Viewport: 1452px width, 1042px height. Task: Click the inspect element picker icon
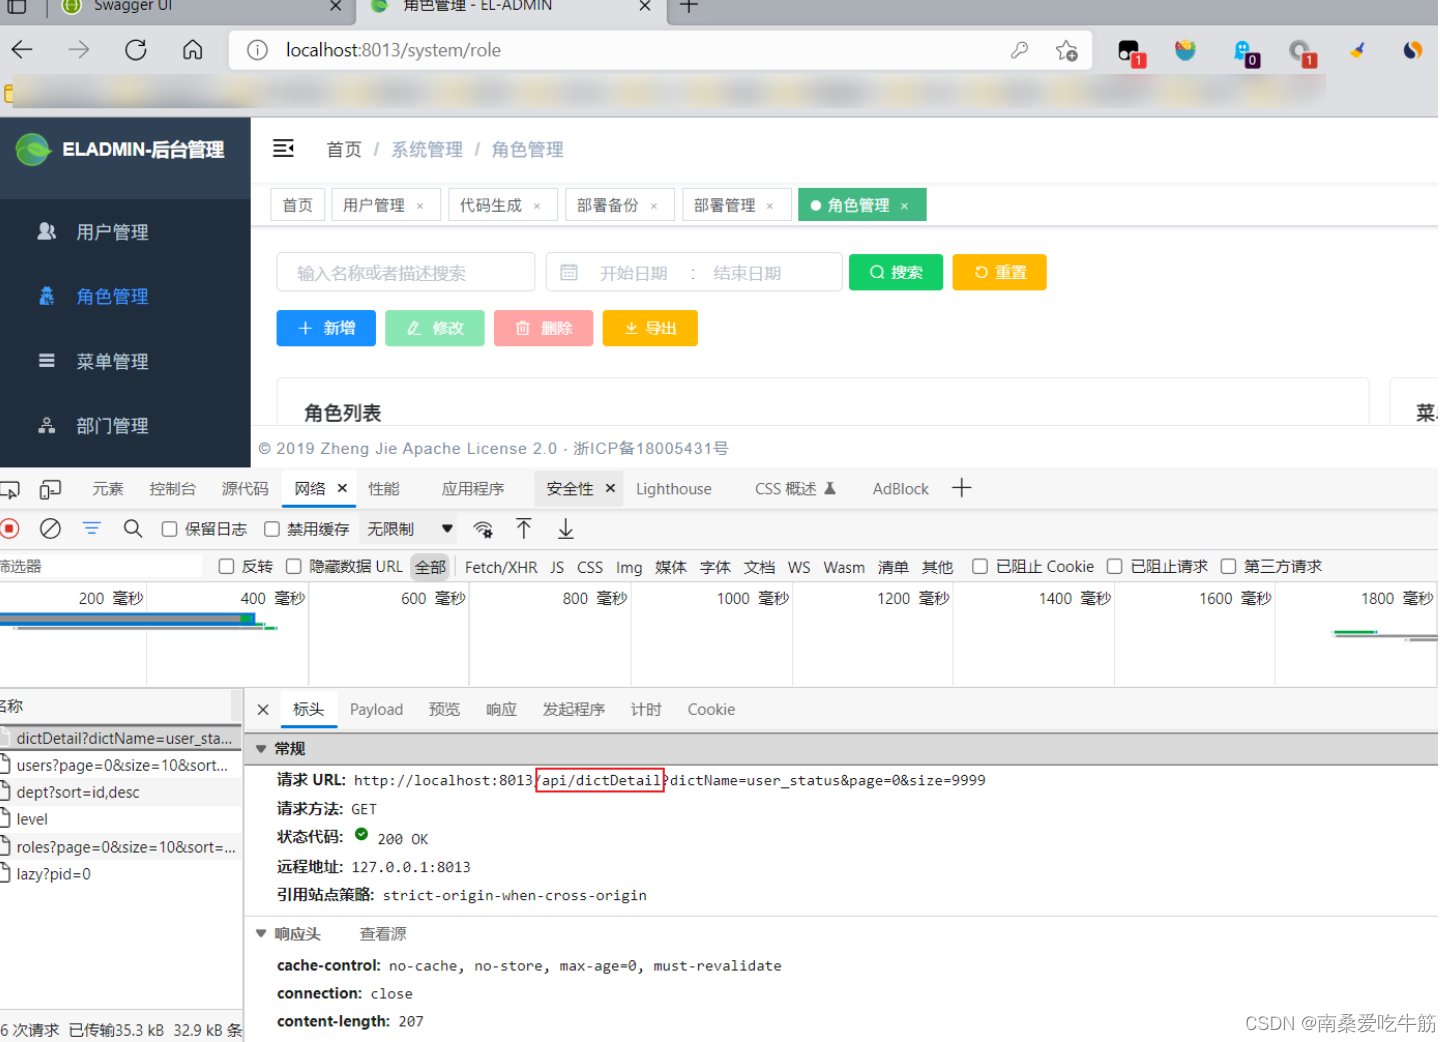pos(10,489)
